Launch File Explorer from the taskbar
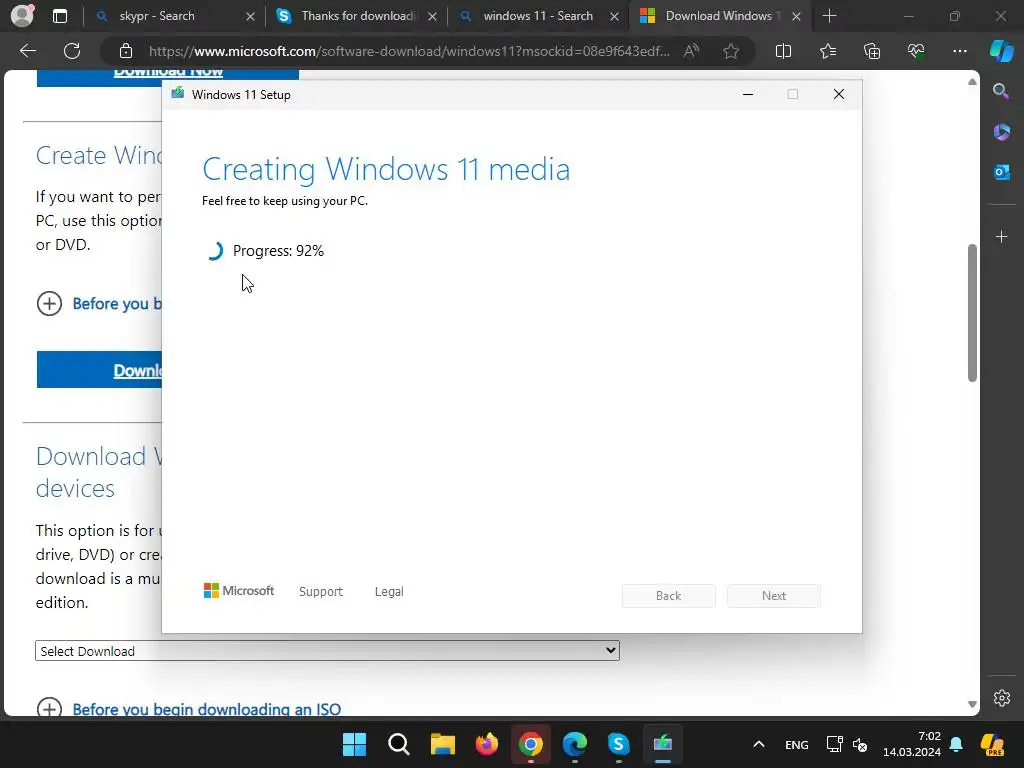Viewport: 1024px width, 768px height. (x=443, y=744)
